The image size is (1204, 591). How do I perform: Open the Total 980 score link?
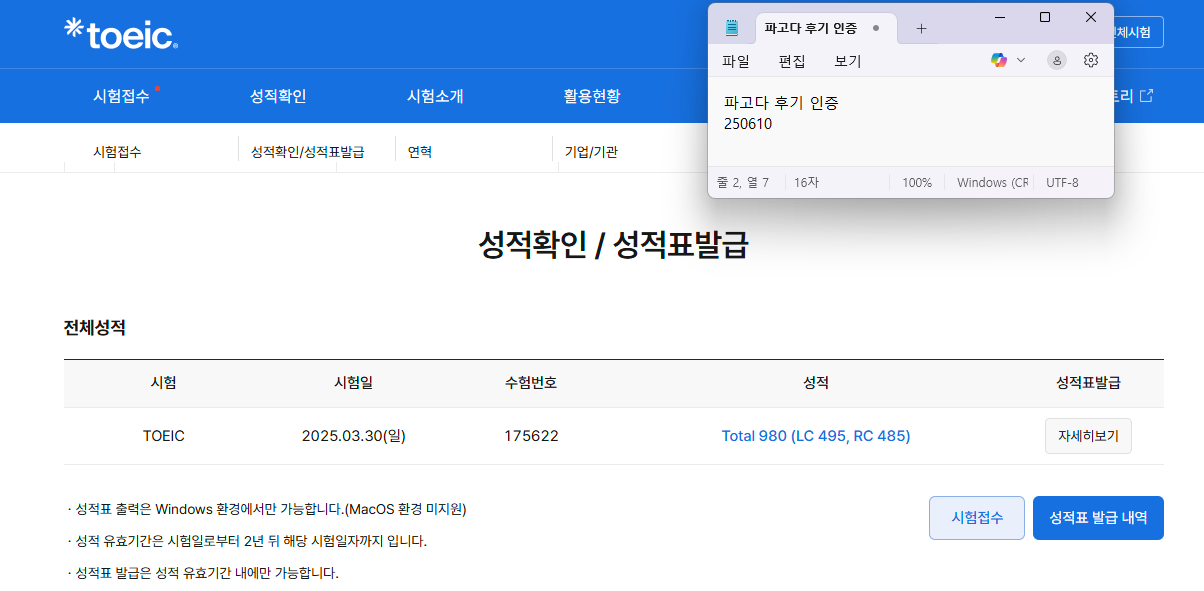(816, 436)
